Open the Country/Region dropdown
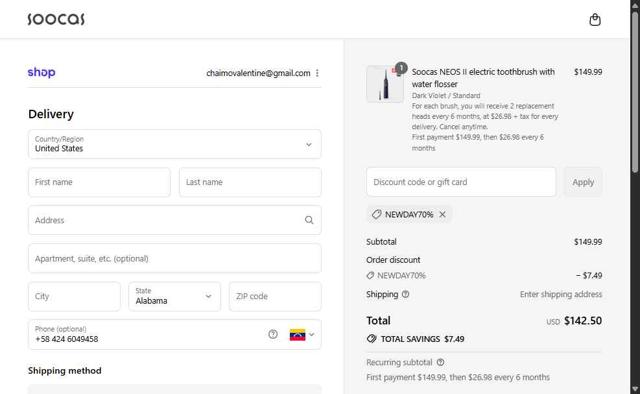Image resolution: width=640 pixels, height=394 pixels. pos(175,144)
